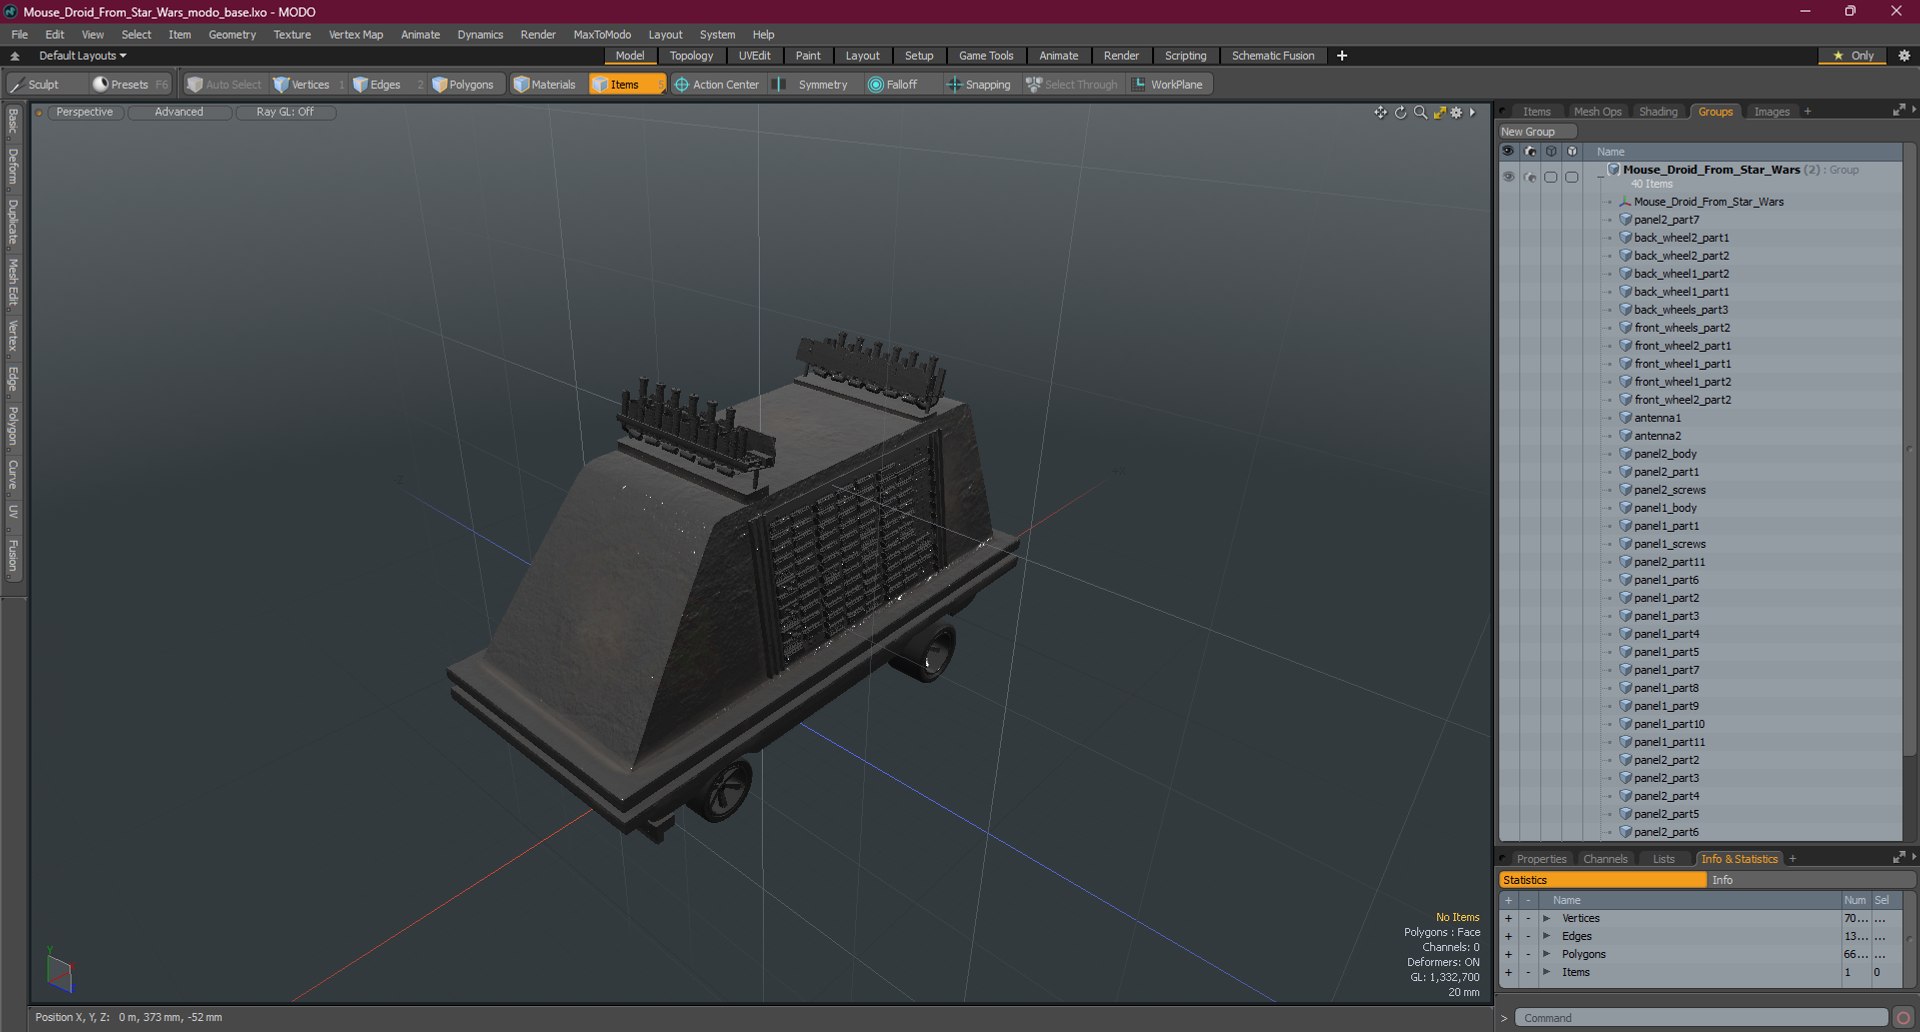Toggle Ray GL Off button
This screenshot has width=1920, height=1032.
(285, 112)
